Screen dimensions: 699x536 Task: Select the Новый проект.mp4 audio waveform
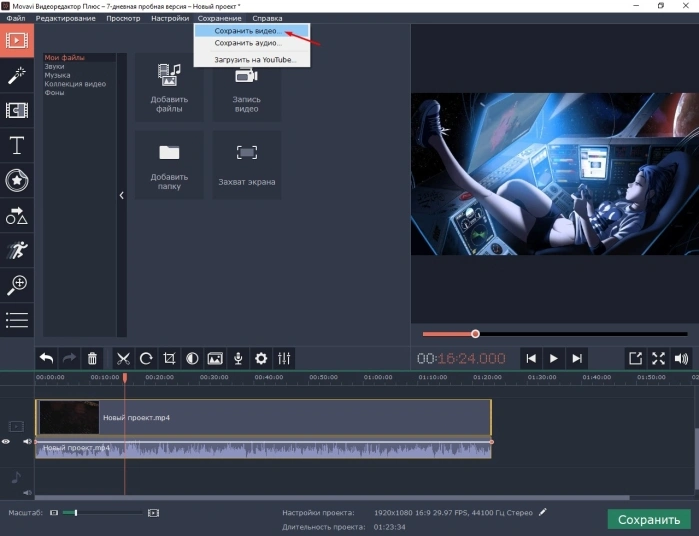click(x=263, y=449)
